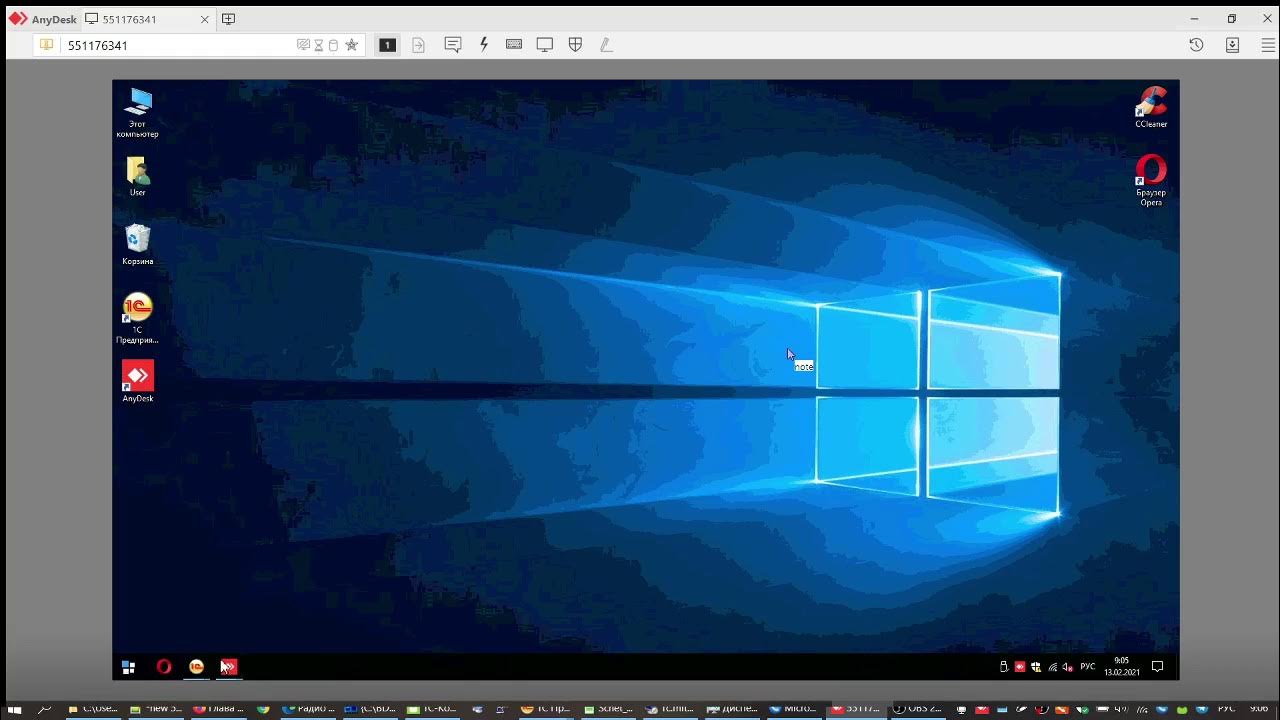Add session to favorites with star icon

click(351, 45)
